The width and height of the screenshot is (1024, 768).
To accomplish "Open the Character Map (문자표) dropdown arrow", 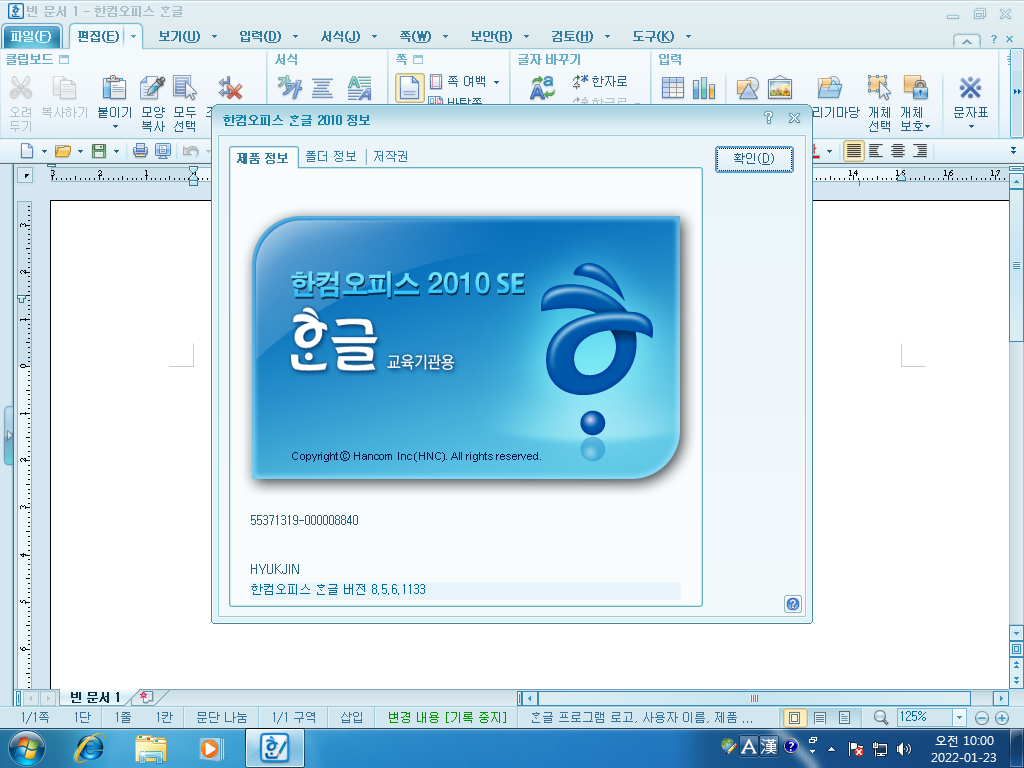I will click(x=970, y=127).
